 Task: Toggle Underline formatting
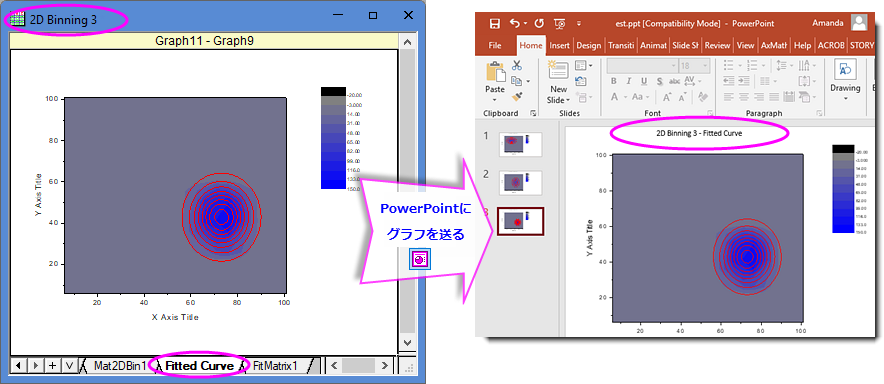pos(643,81)
